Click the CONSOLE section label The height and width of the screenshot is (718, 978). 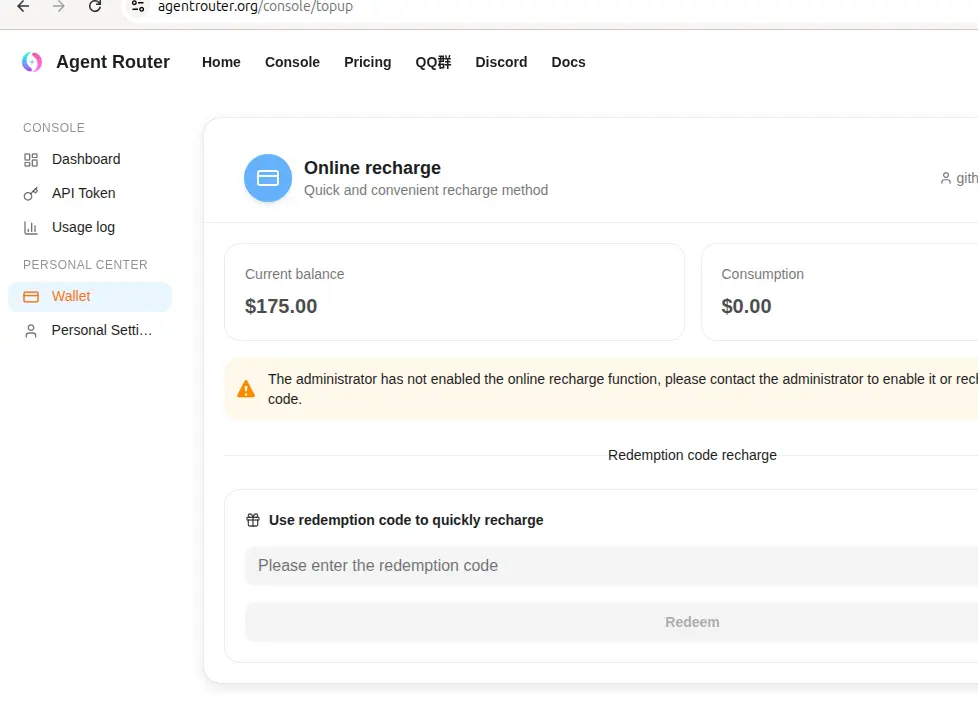(x=54, y=128)
